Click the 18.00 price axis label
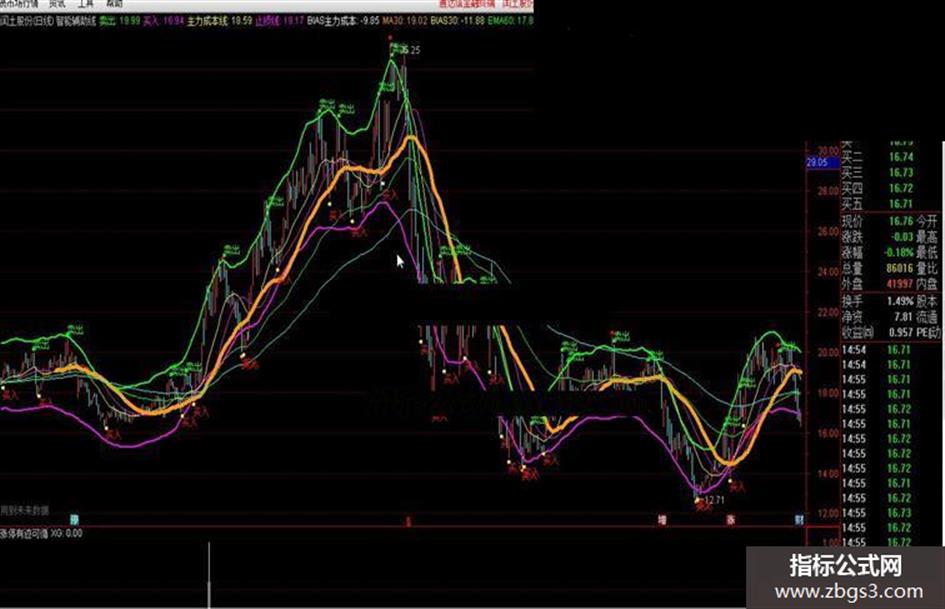945x609 pixels. (827, 393)
